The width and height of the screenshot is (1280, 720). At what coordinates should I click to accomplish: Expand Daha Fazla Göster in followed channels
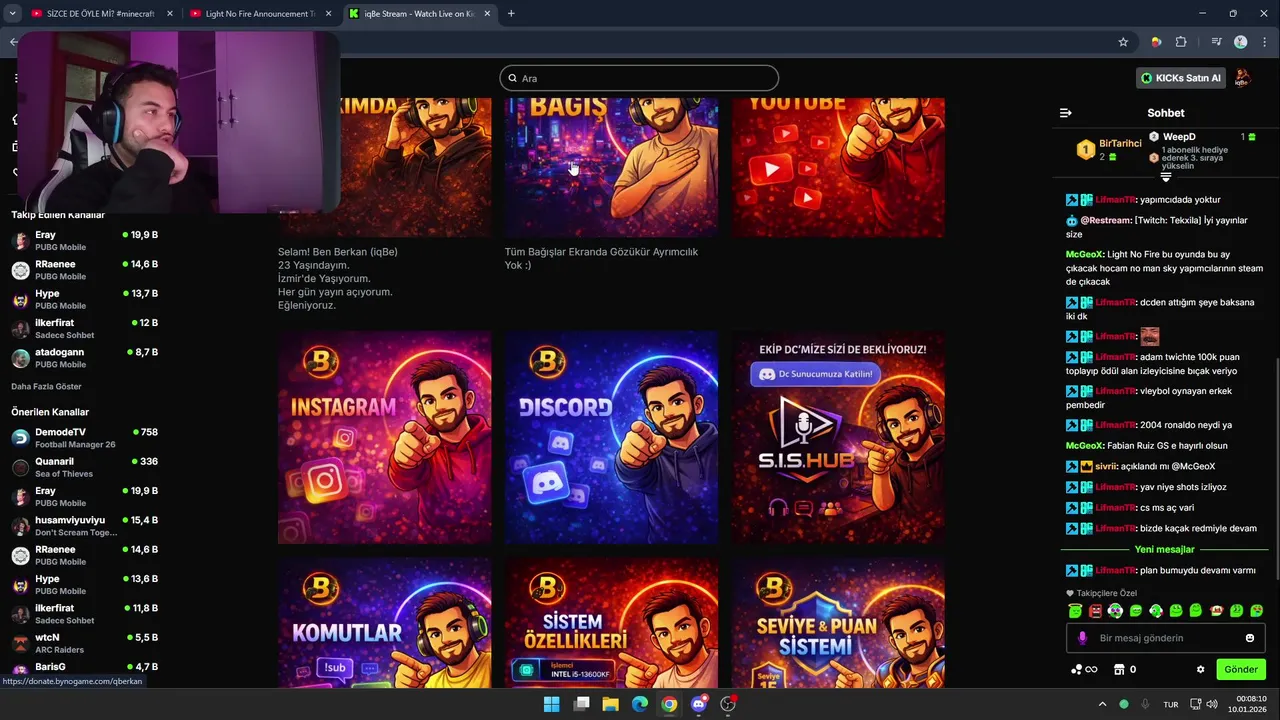46,386
